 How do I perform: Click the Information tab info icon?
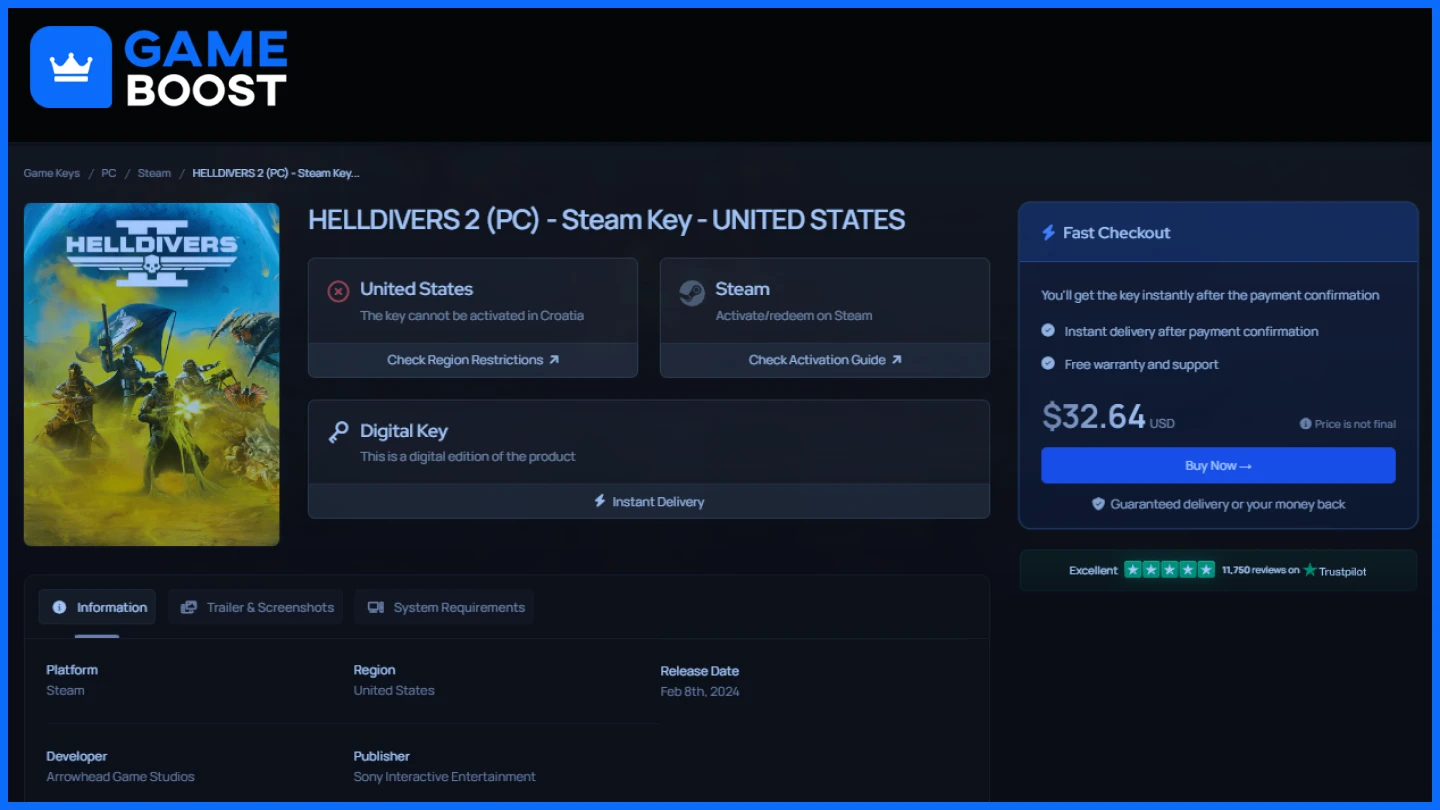(59, 607)
